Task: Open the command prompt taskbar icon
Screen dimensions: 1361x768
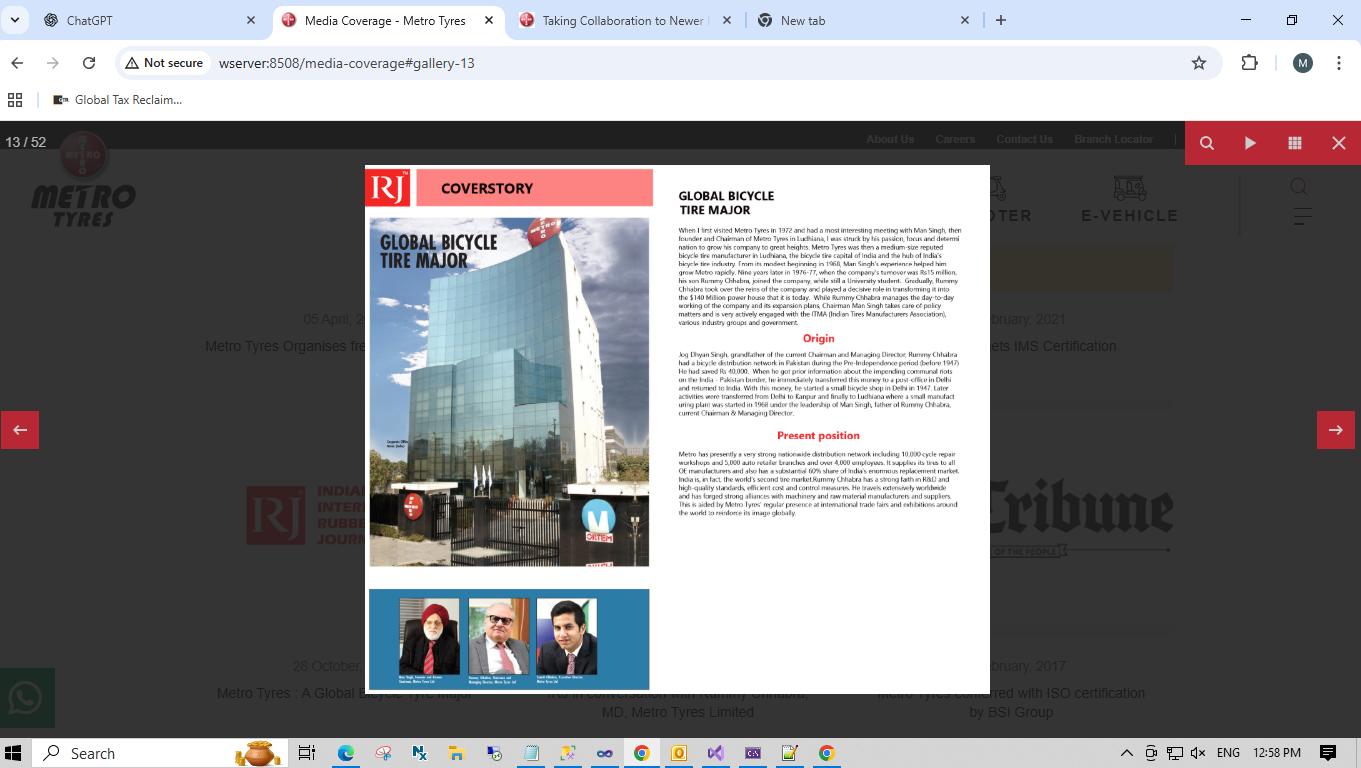Action: (753, 753)
